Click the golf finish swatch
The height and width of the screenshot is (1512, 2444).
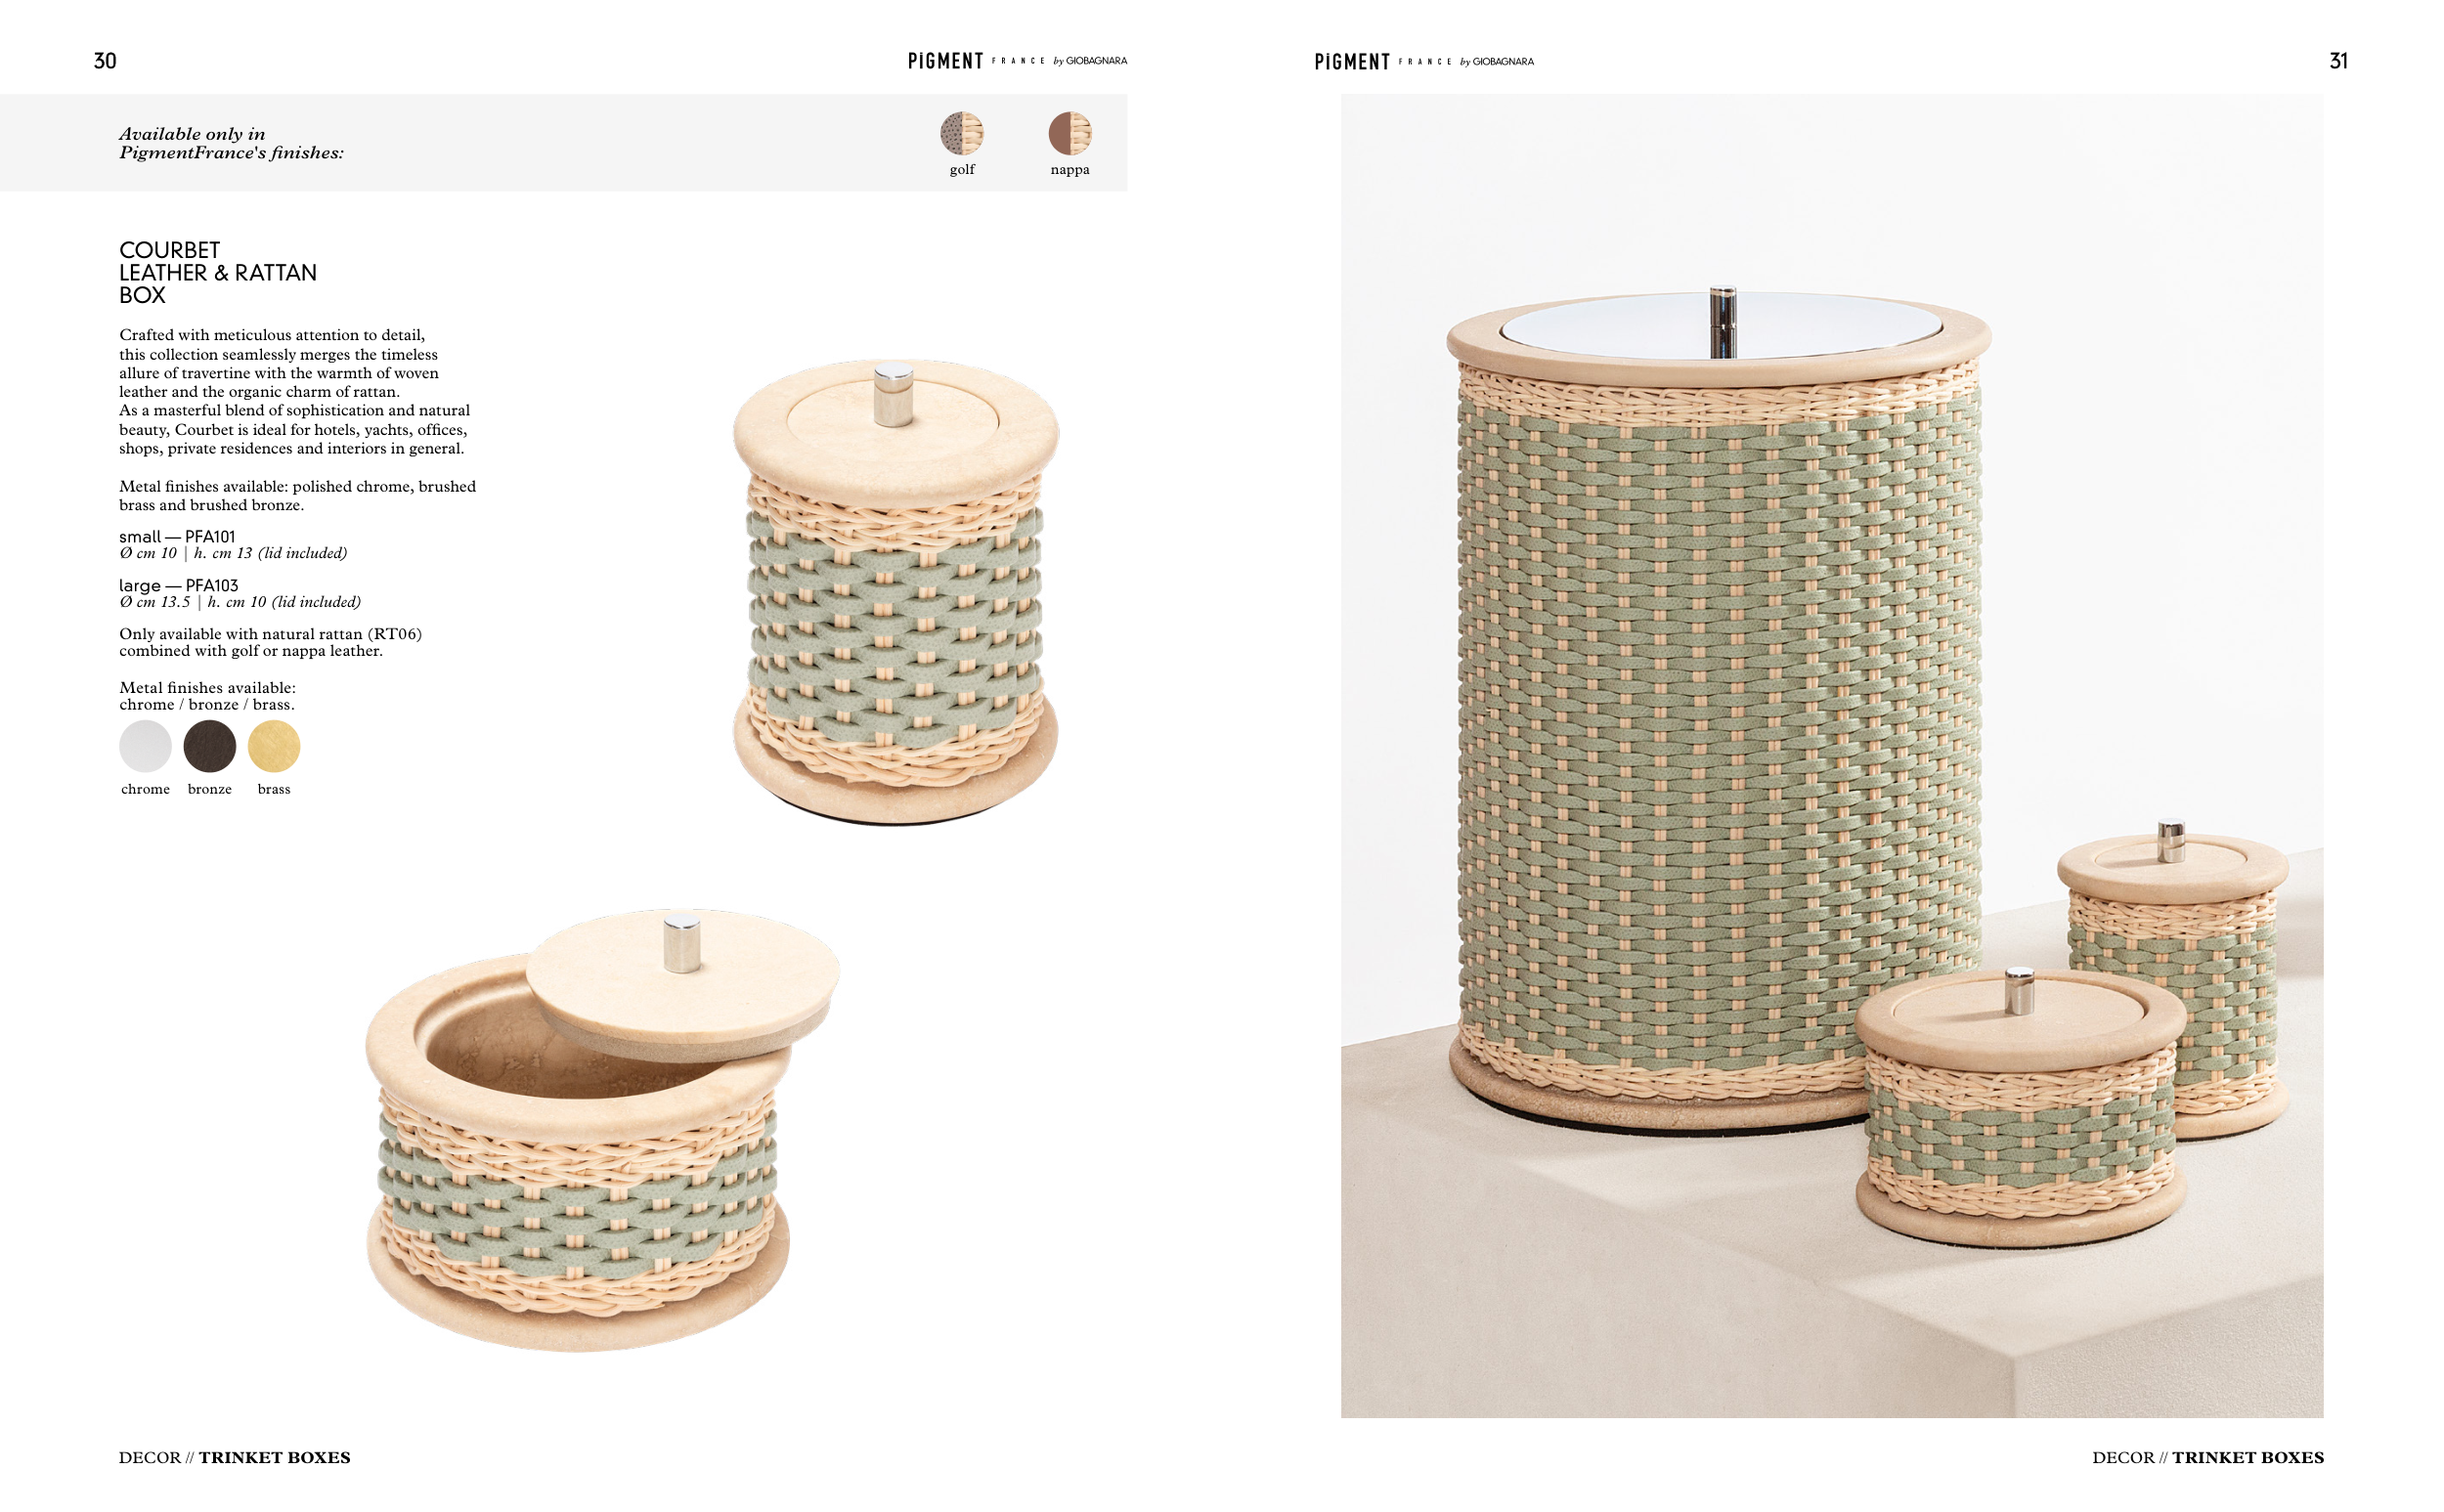coord(961,133)
